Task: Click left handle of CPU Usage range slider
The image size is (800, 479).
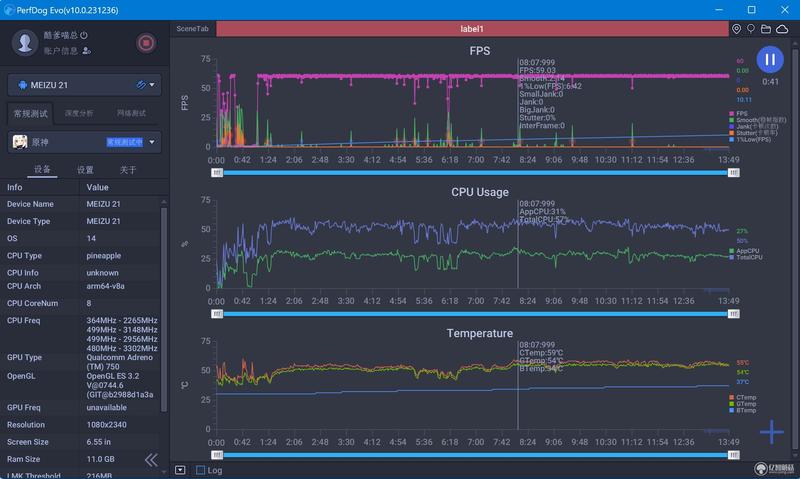Action: (x=217, y=314)
